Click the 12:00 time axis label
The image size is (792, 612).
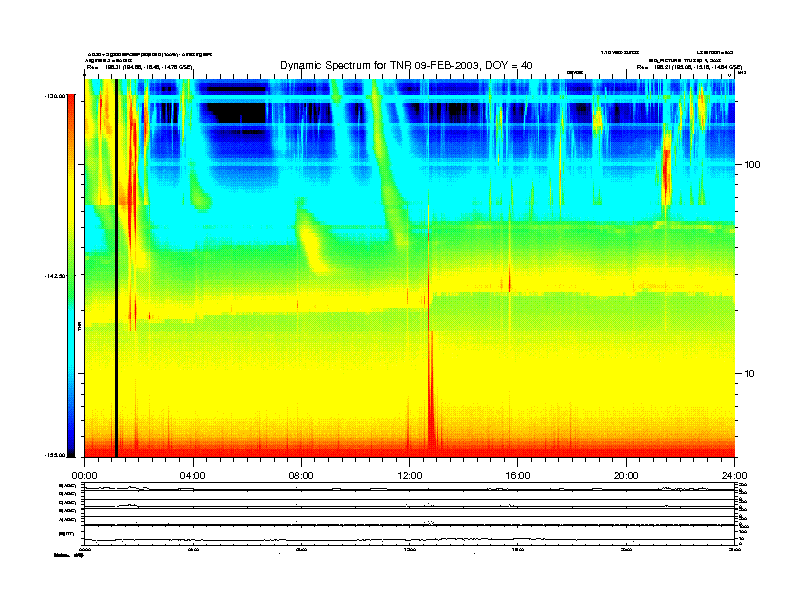410,476
